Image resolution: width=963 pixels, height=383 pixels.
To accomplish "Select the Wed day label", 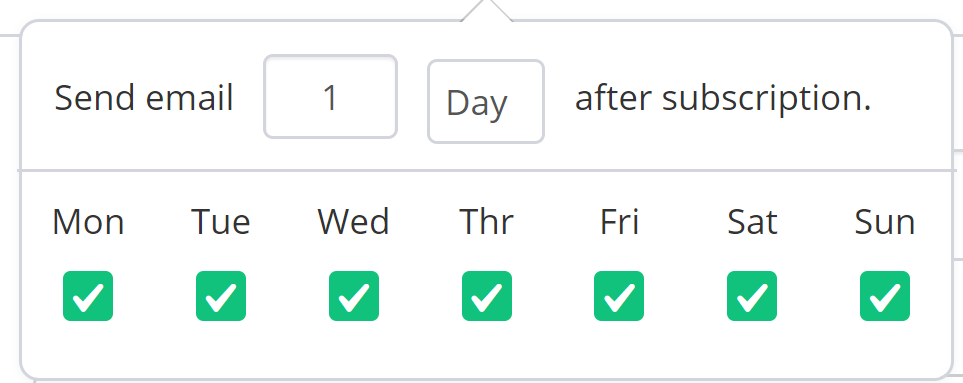I will click(354, 222).
